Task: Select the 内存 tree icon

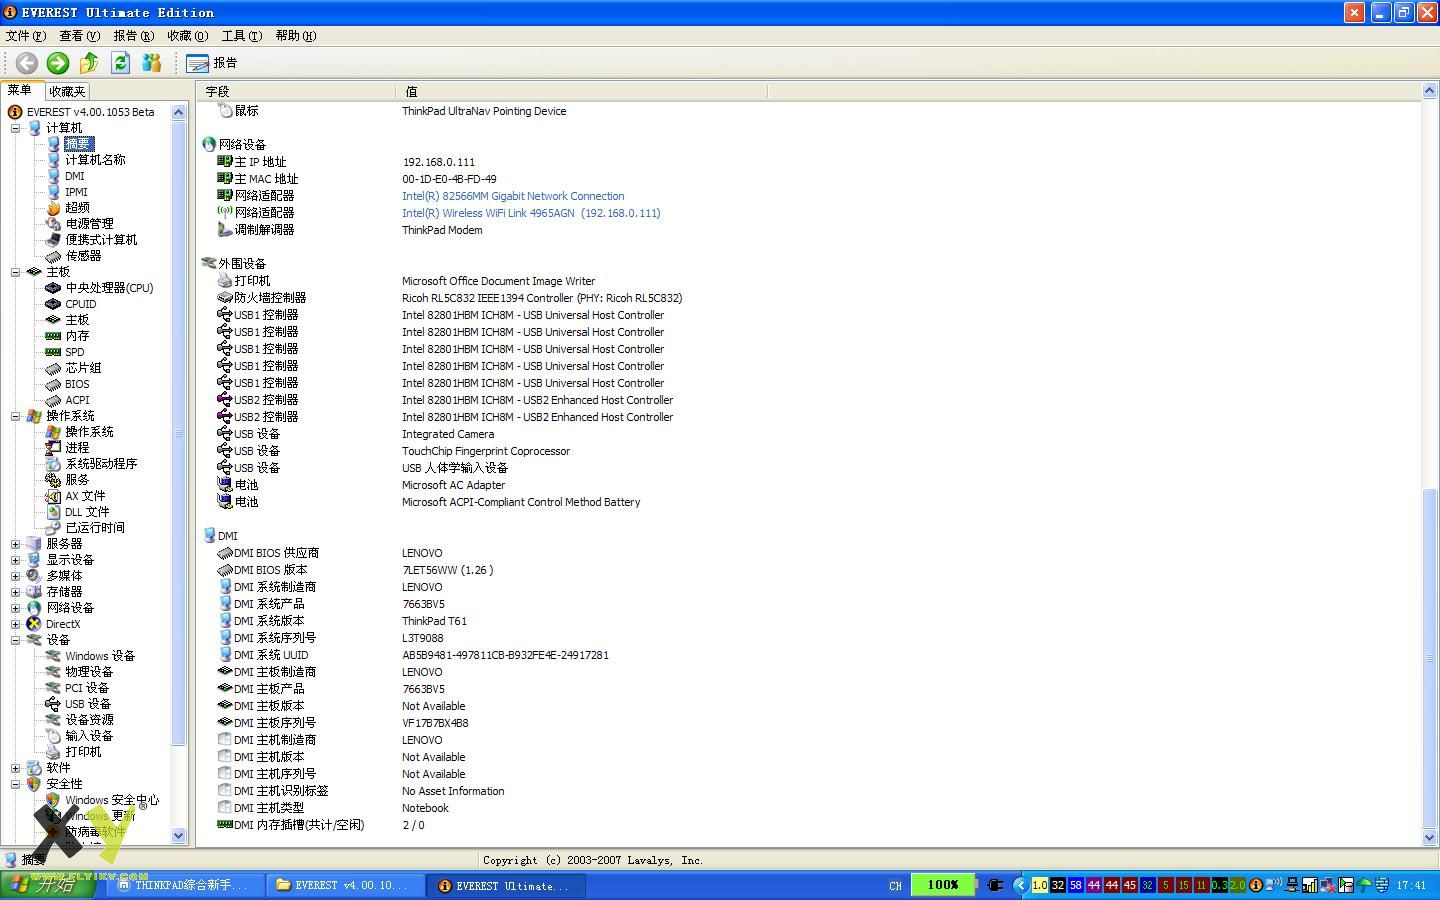Action: pyautogui.click(x=53, y=336)
